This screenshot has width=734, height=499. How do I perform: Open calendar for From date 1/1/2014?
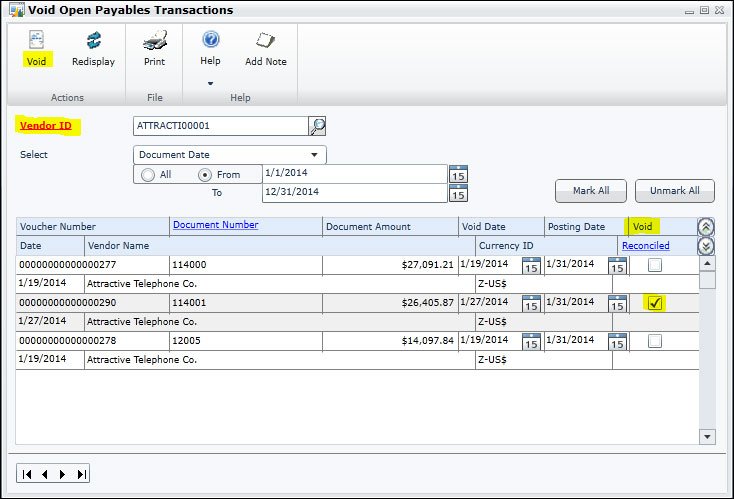pyautogui.click(x=458, y=174)
